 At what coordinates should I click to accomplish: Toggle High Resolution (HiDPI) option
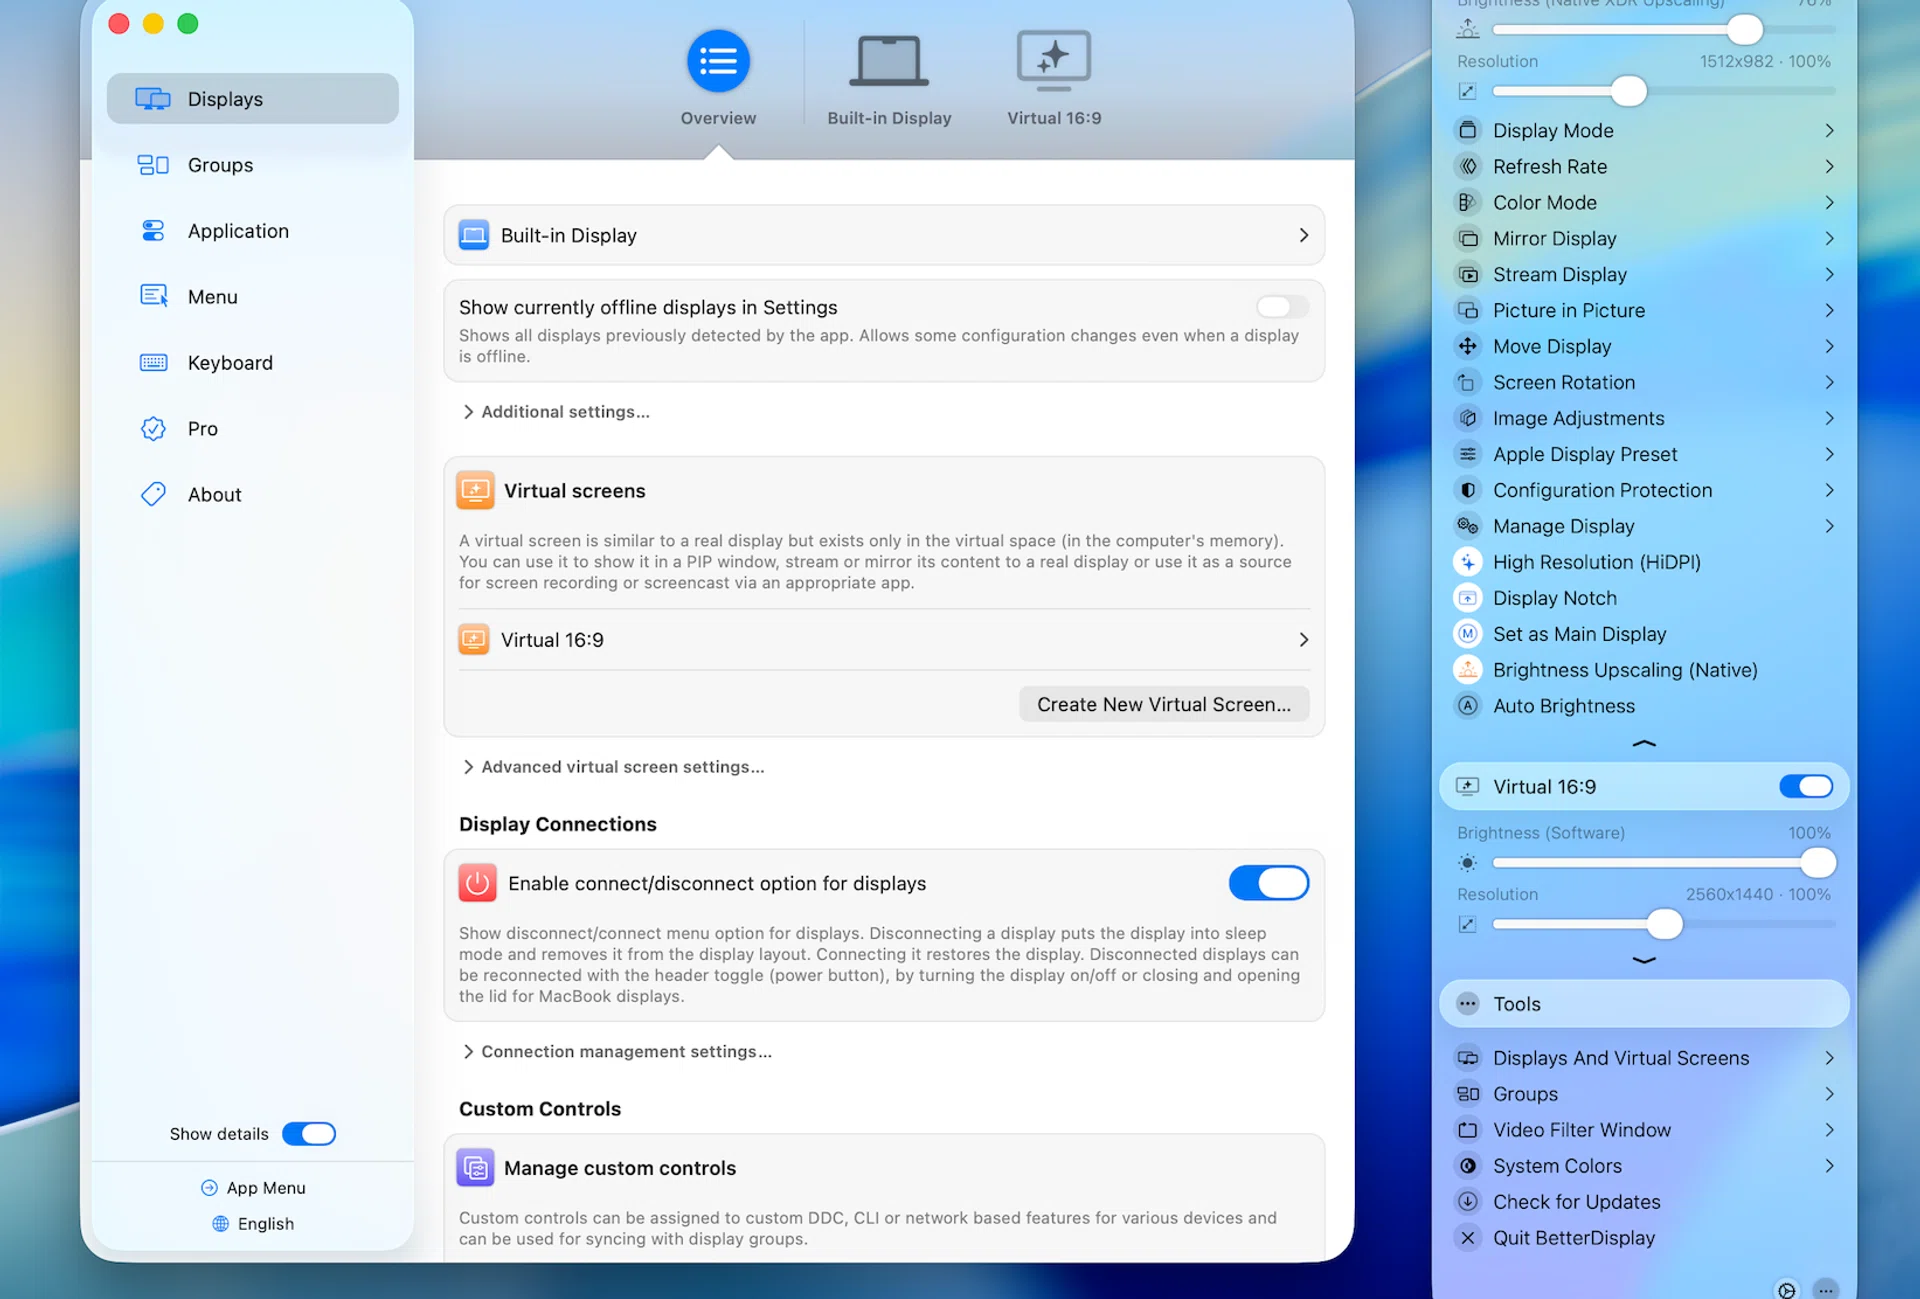[x=1467, y=562]
